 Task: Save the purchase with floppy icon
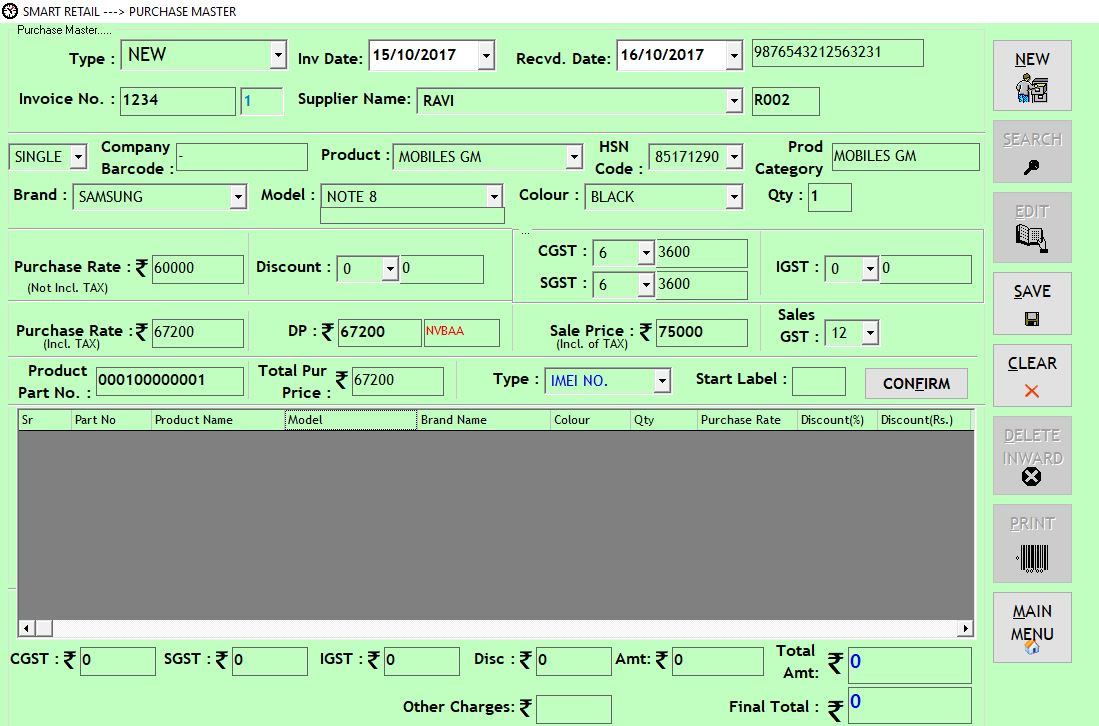[1032, 303]
